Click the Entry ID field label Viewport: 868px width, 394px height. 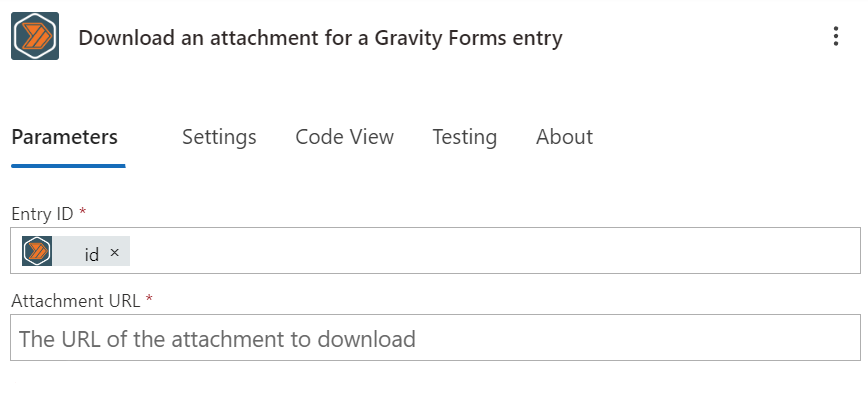coord(43,214)
